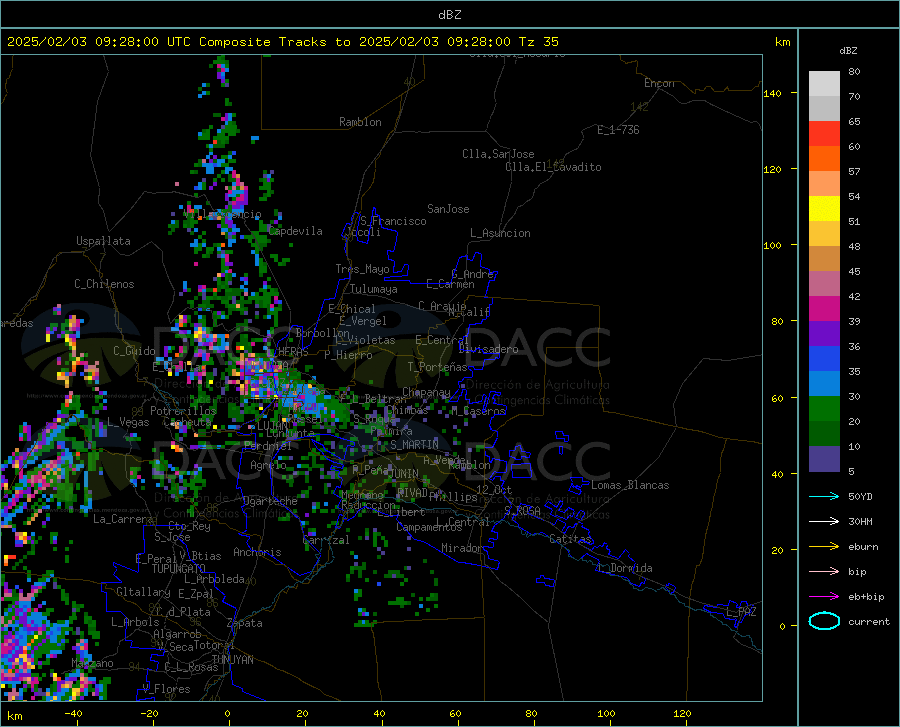This screenshot has height=727, width=900.
Task: Pick the bright yellow 54 dBZ swatch
Action: pyautogui.click(x=824, y=209)
